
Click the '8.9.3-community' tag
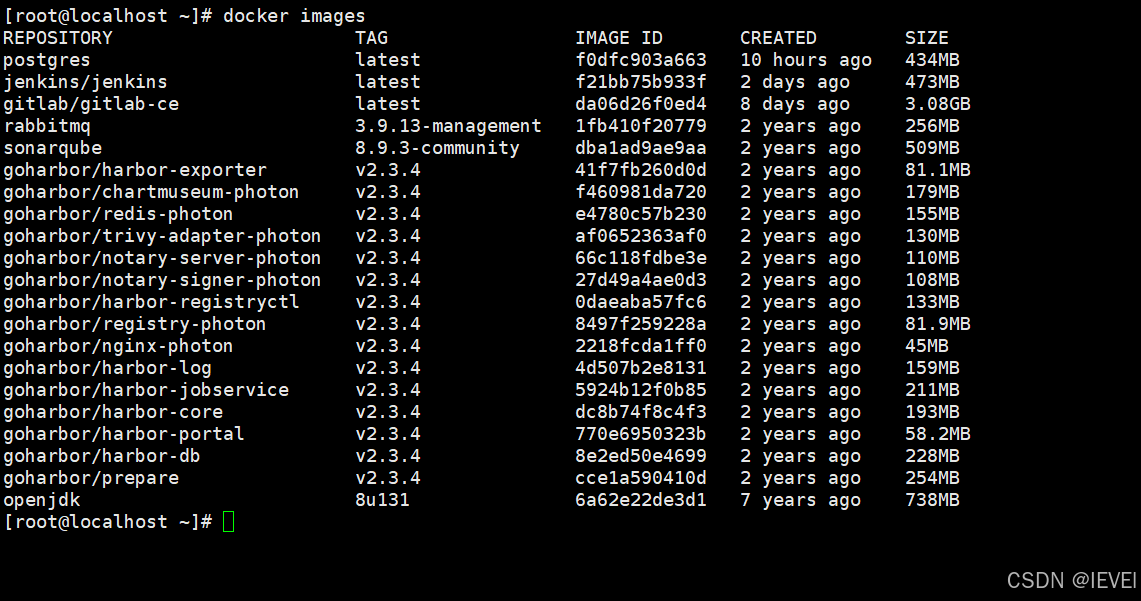coord(437,148)
